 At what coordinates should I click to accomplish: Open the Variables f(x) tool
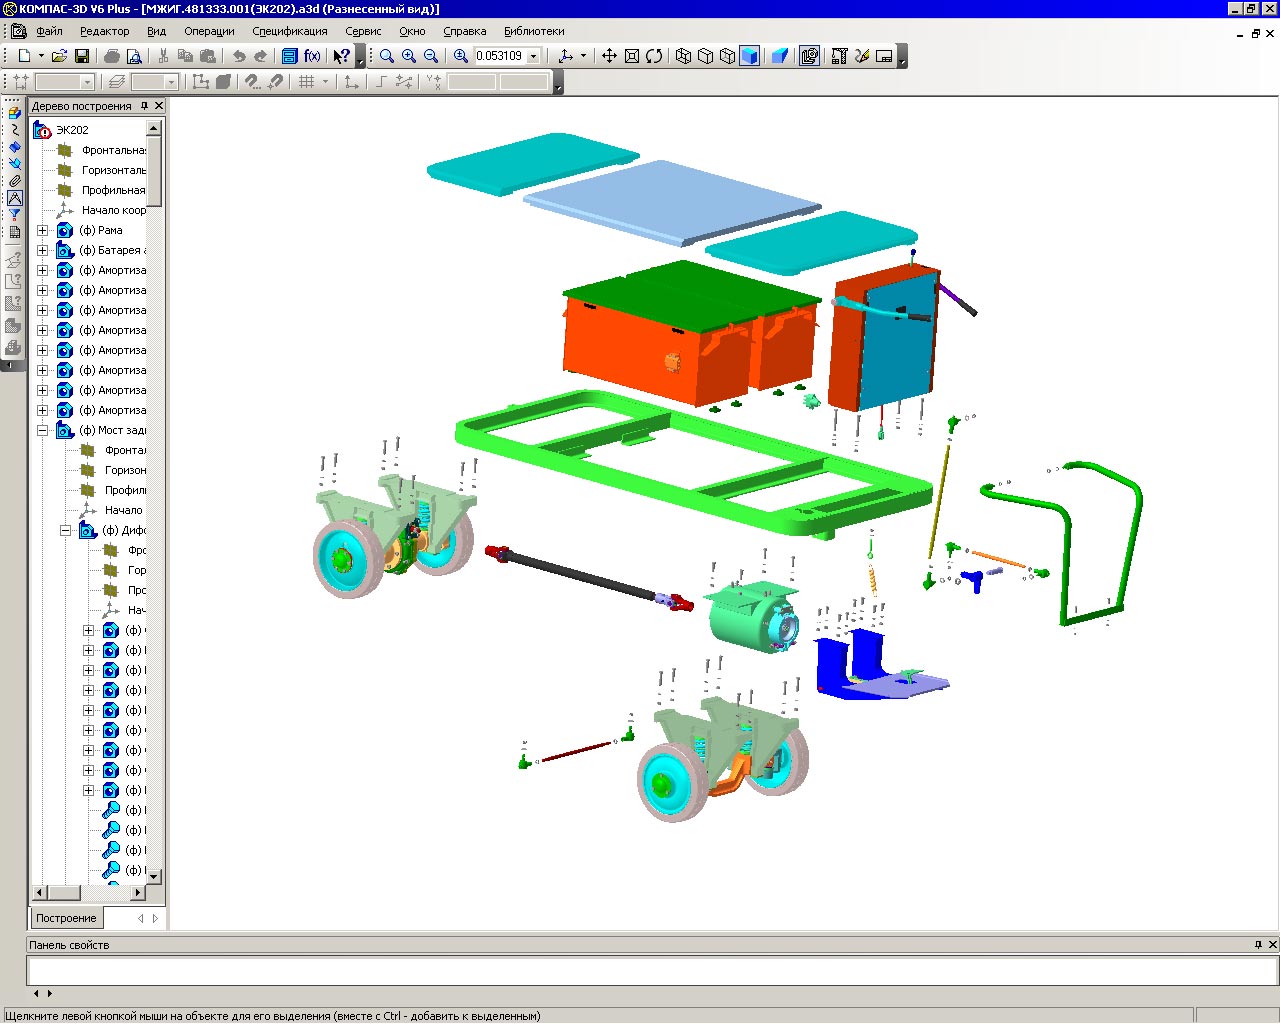click(x=312, y=56)
